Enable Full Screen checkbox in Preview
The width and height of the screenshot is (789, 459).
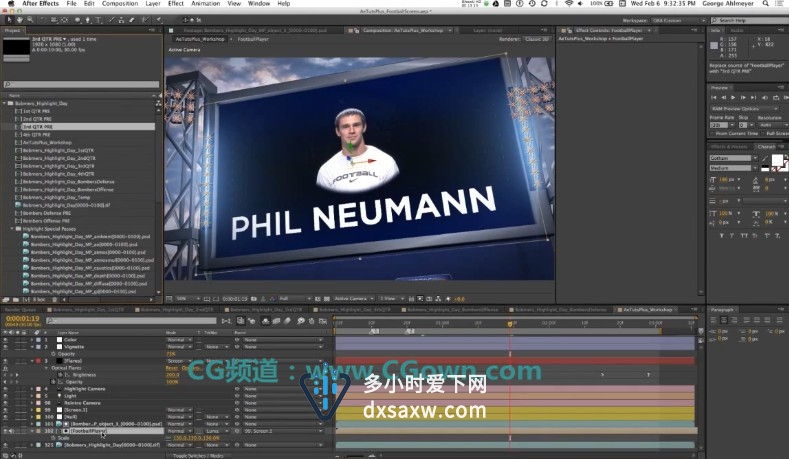(762, 133)
